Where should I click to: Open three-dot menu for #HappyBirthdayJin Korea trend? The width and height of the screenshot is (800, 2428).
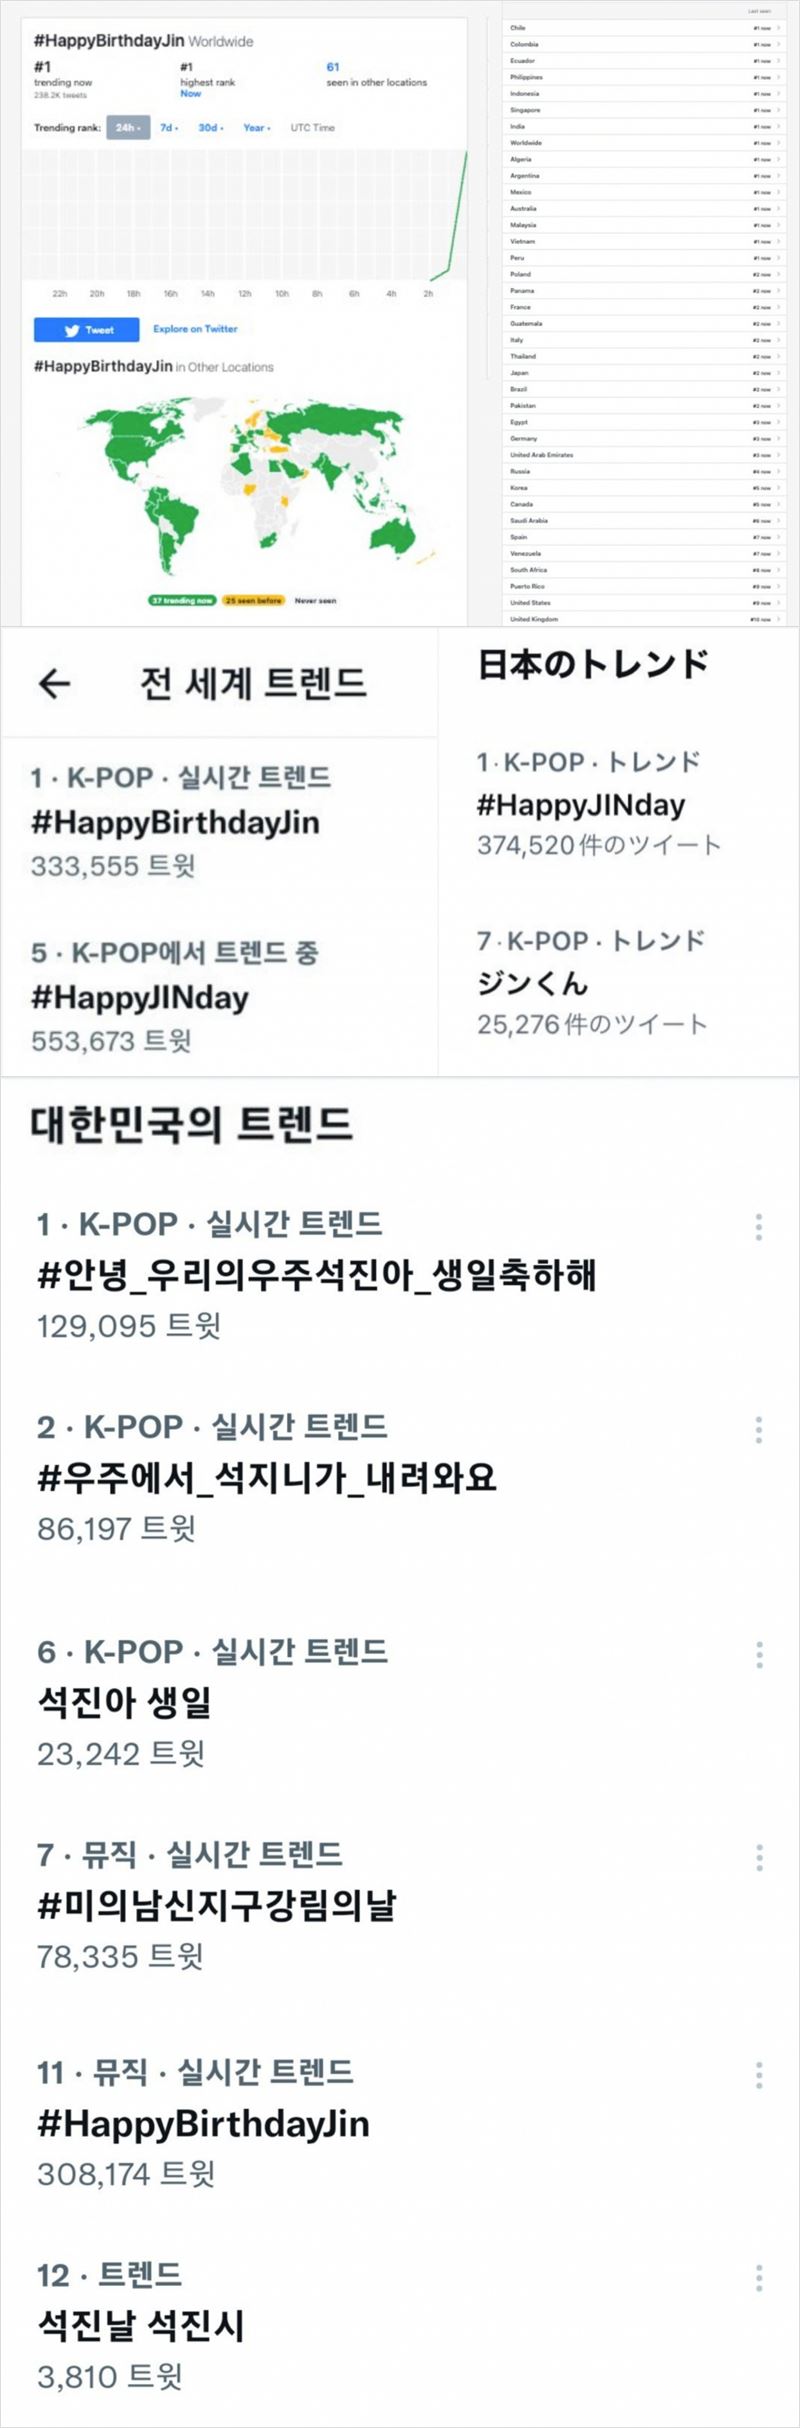759,2075
